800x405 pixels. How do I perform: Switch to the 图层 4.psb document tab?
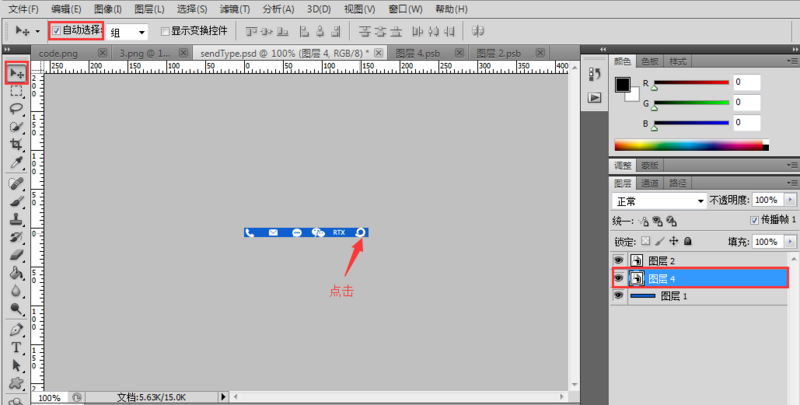tap(417, 53)
